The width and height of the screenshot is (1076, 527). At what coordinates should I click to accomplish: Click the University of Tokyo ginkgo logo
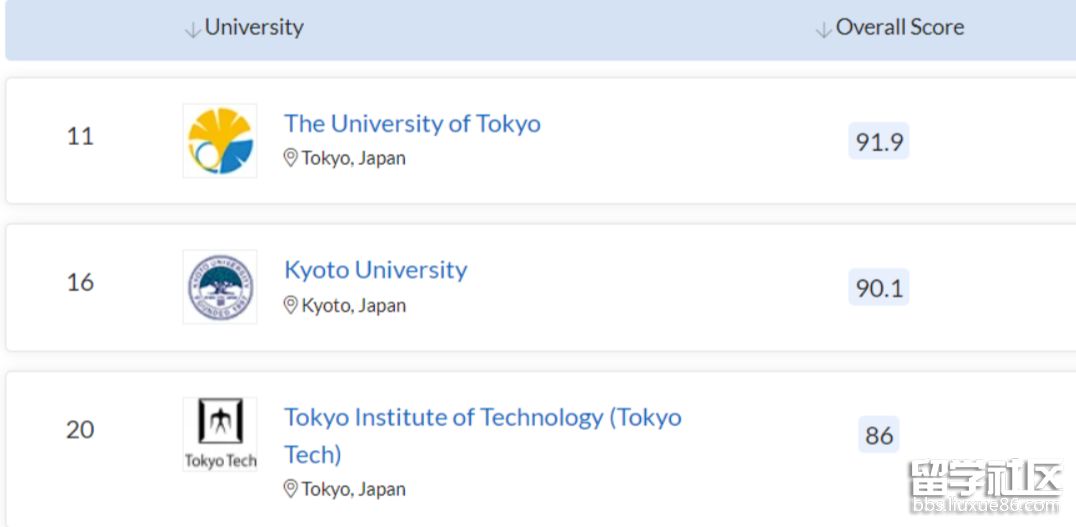(220, 141)
